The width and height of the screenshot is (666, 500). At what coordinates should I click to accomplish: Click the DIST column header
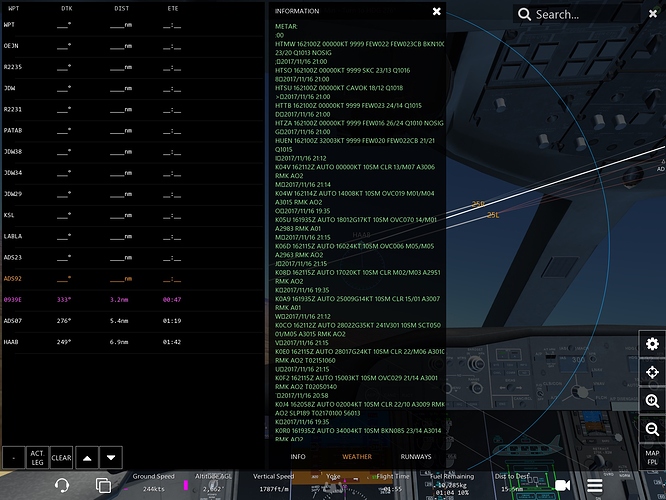tap(121, 8)
